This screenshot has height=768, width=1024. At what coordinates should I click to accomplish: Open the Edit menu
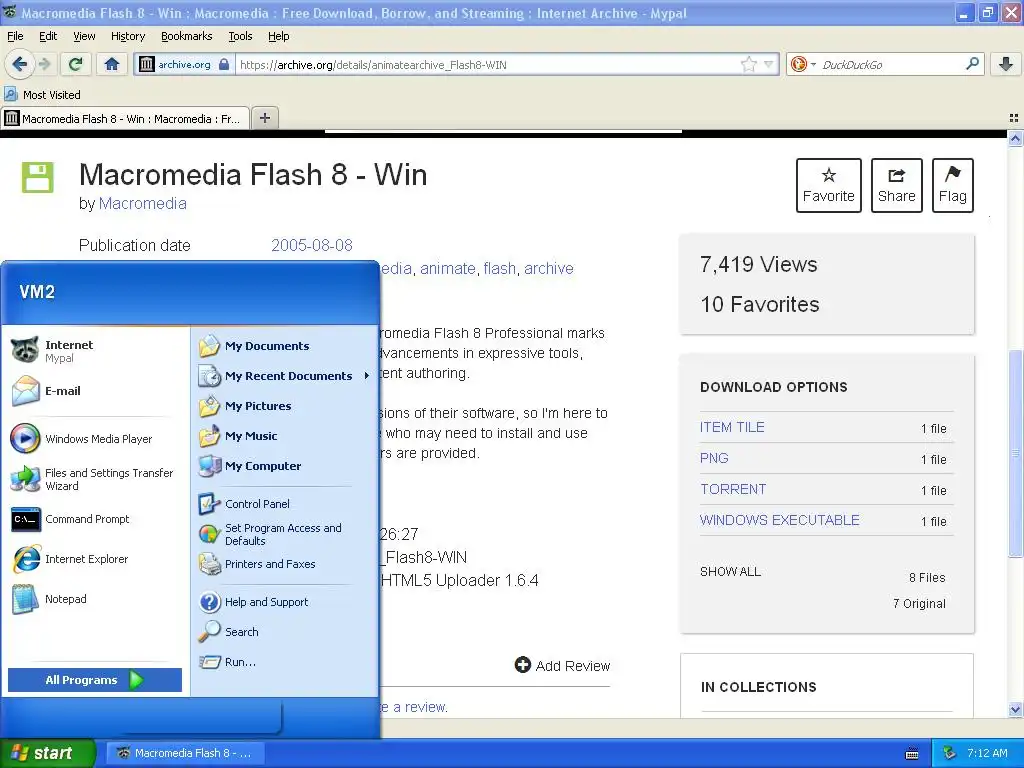coord(48,36)
